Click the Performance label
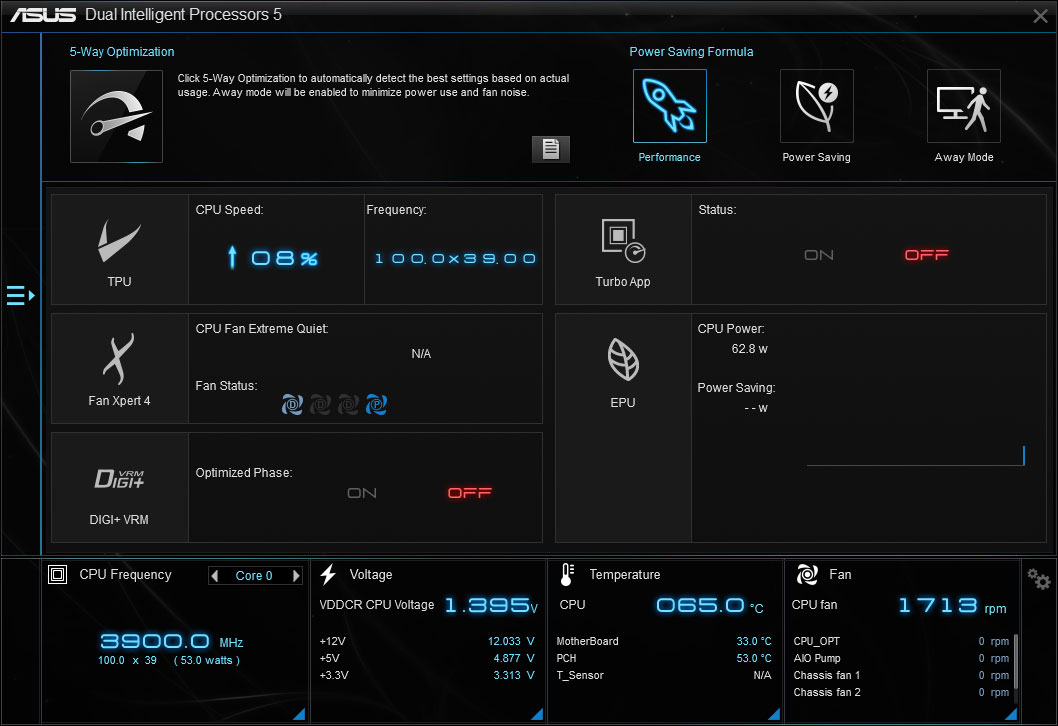 tap(669, 157)
